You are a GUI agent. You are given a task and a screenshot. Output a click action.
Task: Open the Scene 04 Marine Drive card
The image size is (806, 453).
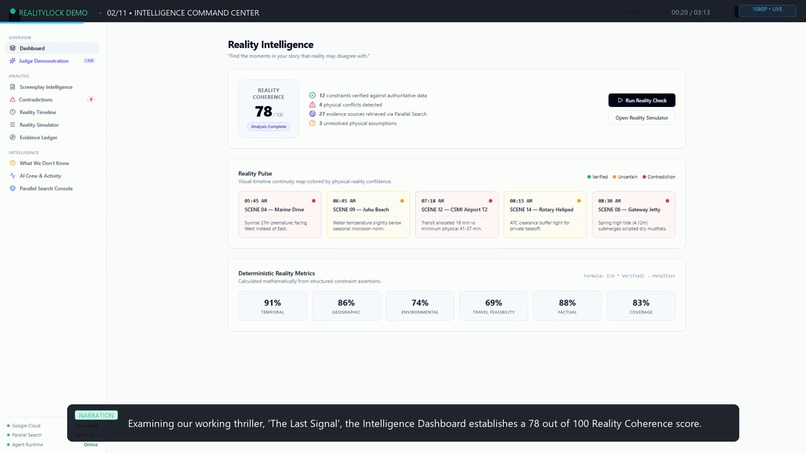tap(280, 214)
